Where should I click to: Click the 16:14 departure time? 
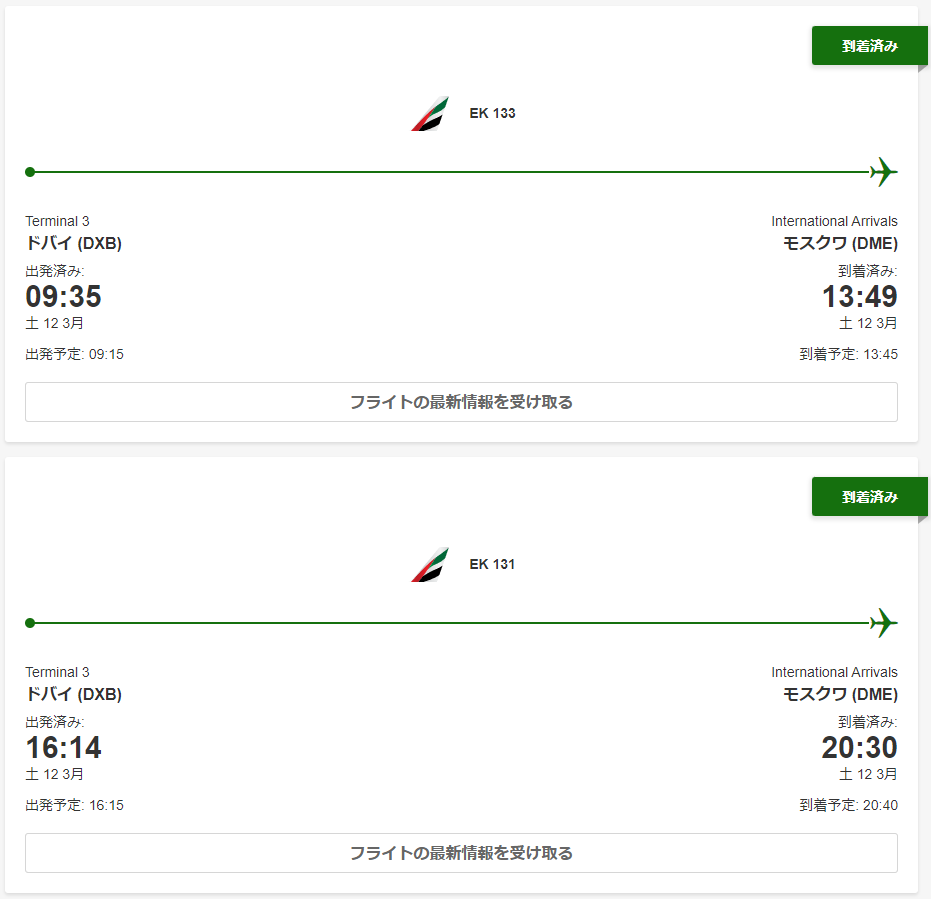63,748
